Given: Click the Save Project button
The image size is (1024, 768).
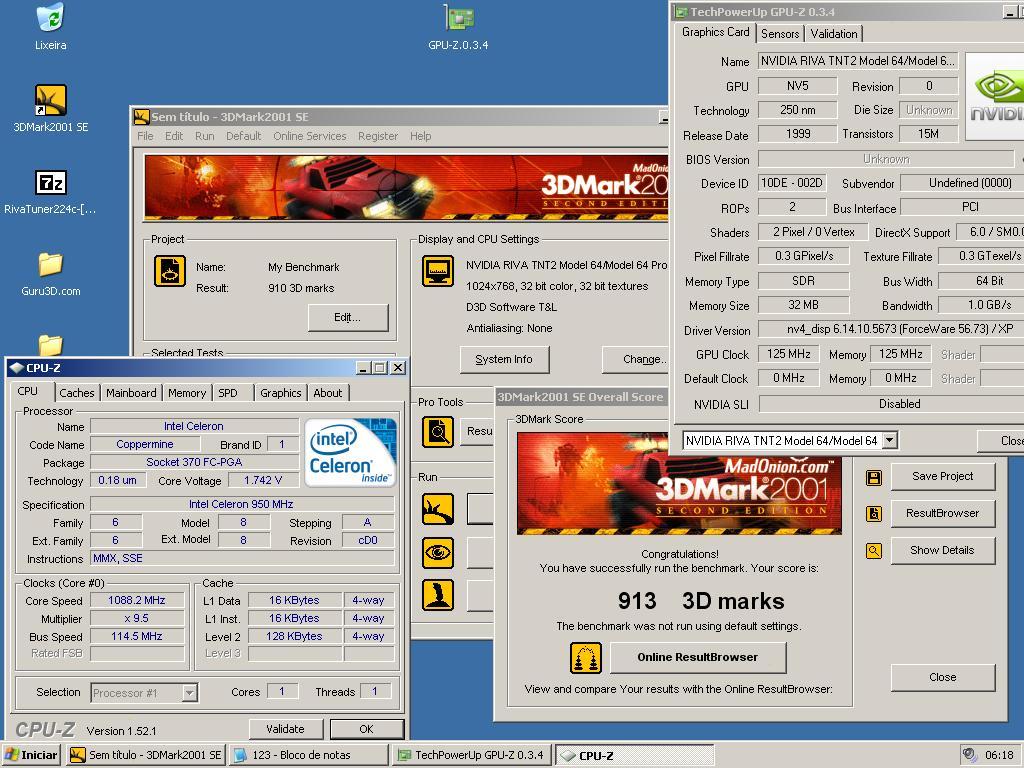Looking at the screenshot, I should coord(943,476).
